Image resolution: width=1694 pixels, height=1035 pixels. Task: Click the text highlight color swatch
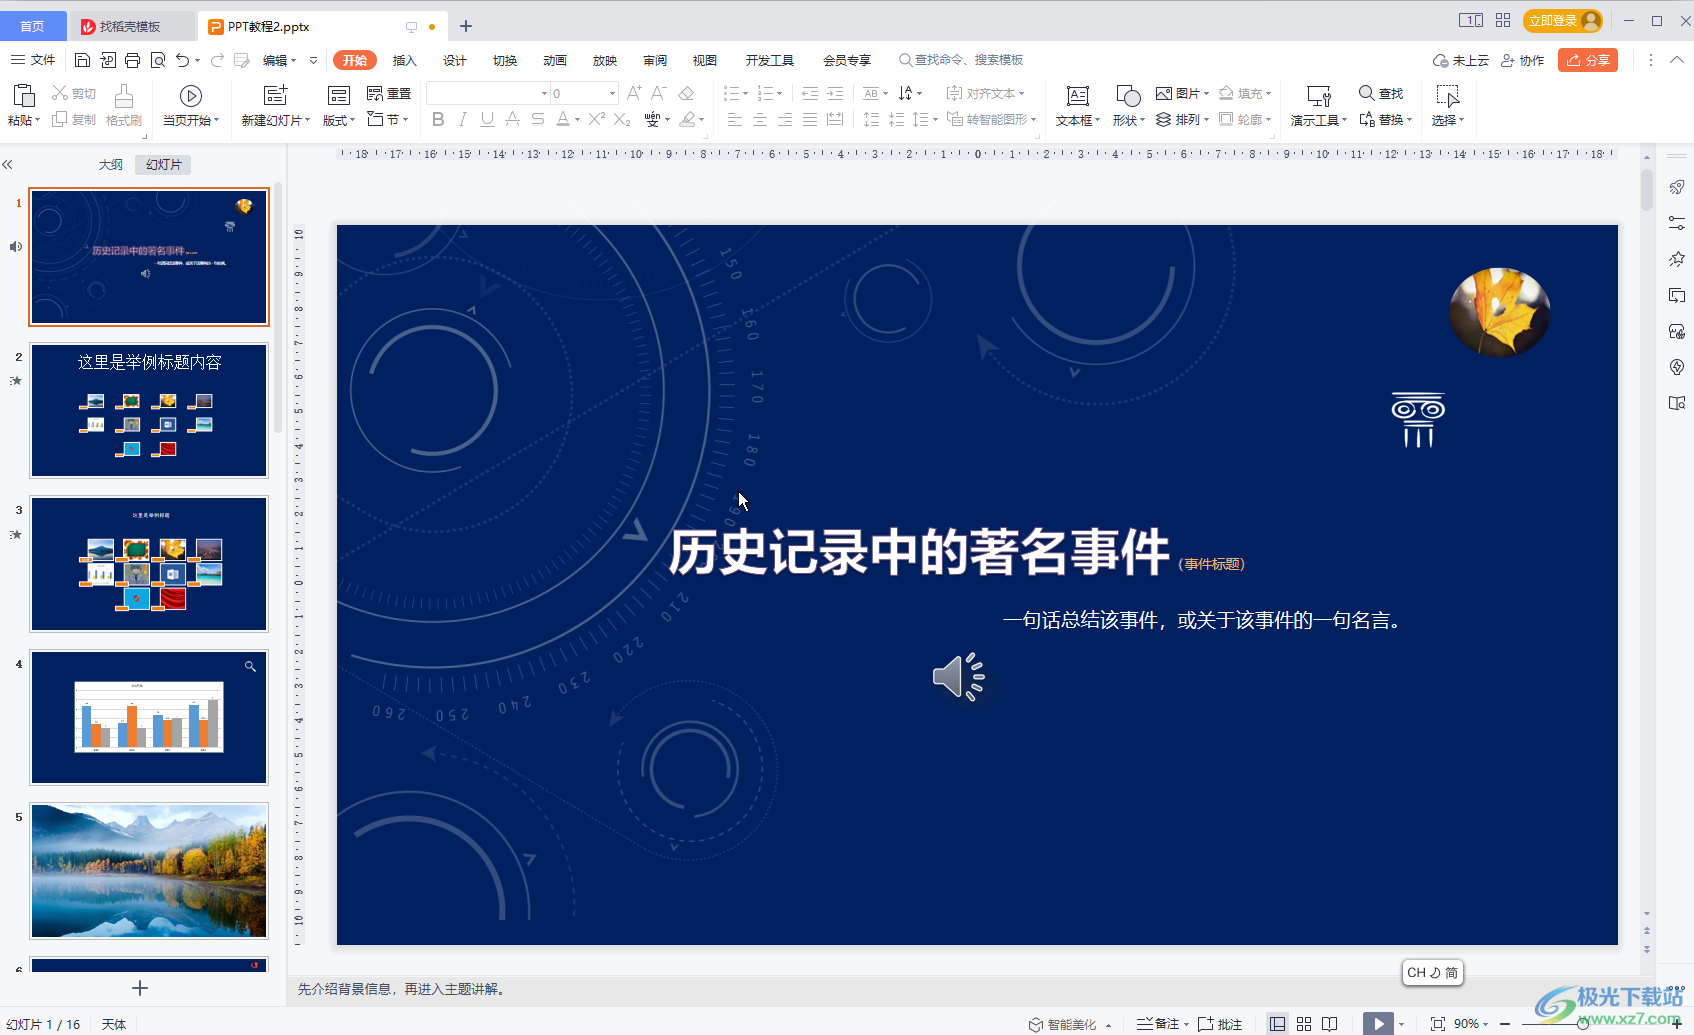pyautogui.click(x=687, y=120)
